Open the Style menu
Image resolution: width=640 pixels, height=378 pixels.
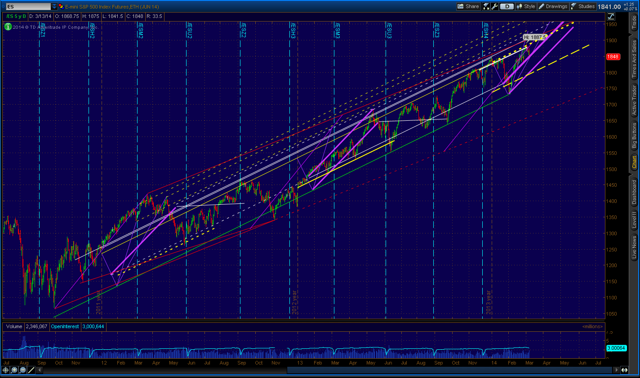coord(526,6)
